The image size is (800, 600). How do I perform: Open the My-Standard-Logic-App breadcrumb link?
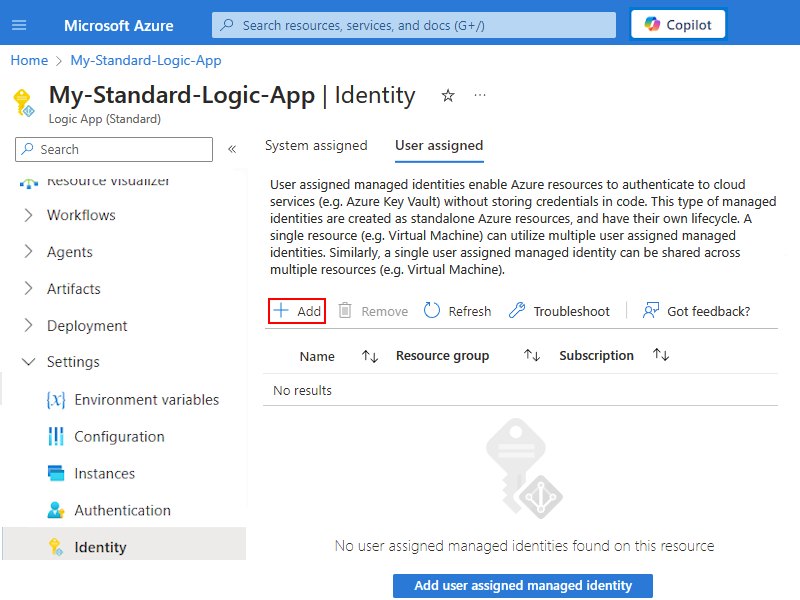pyautogui.click(x=146, y=60)
